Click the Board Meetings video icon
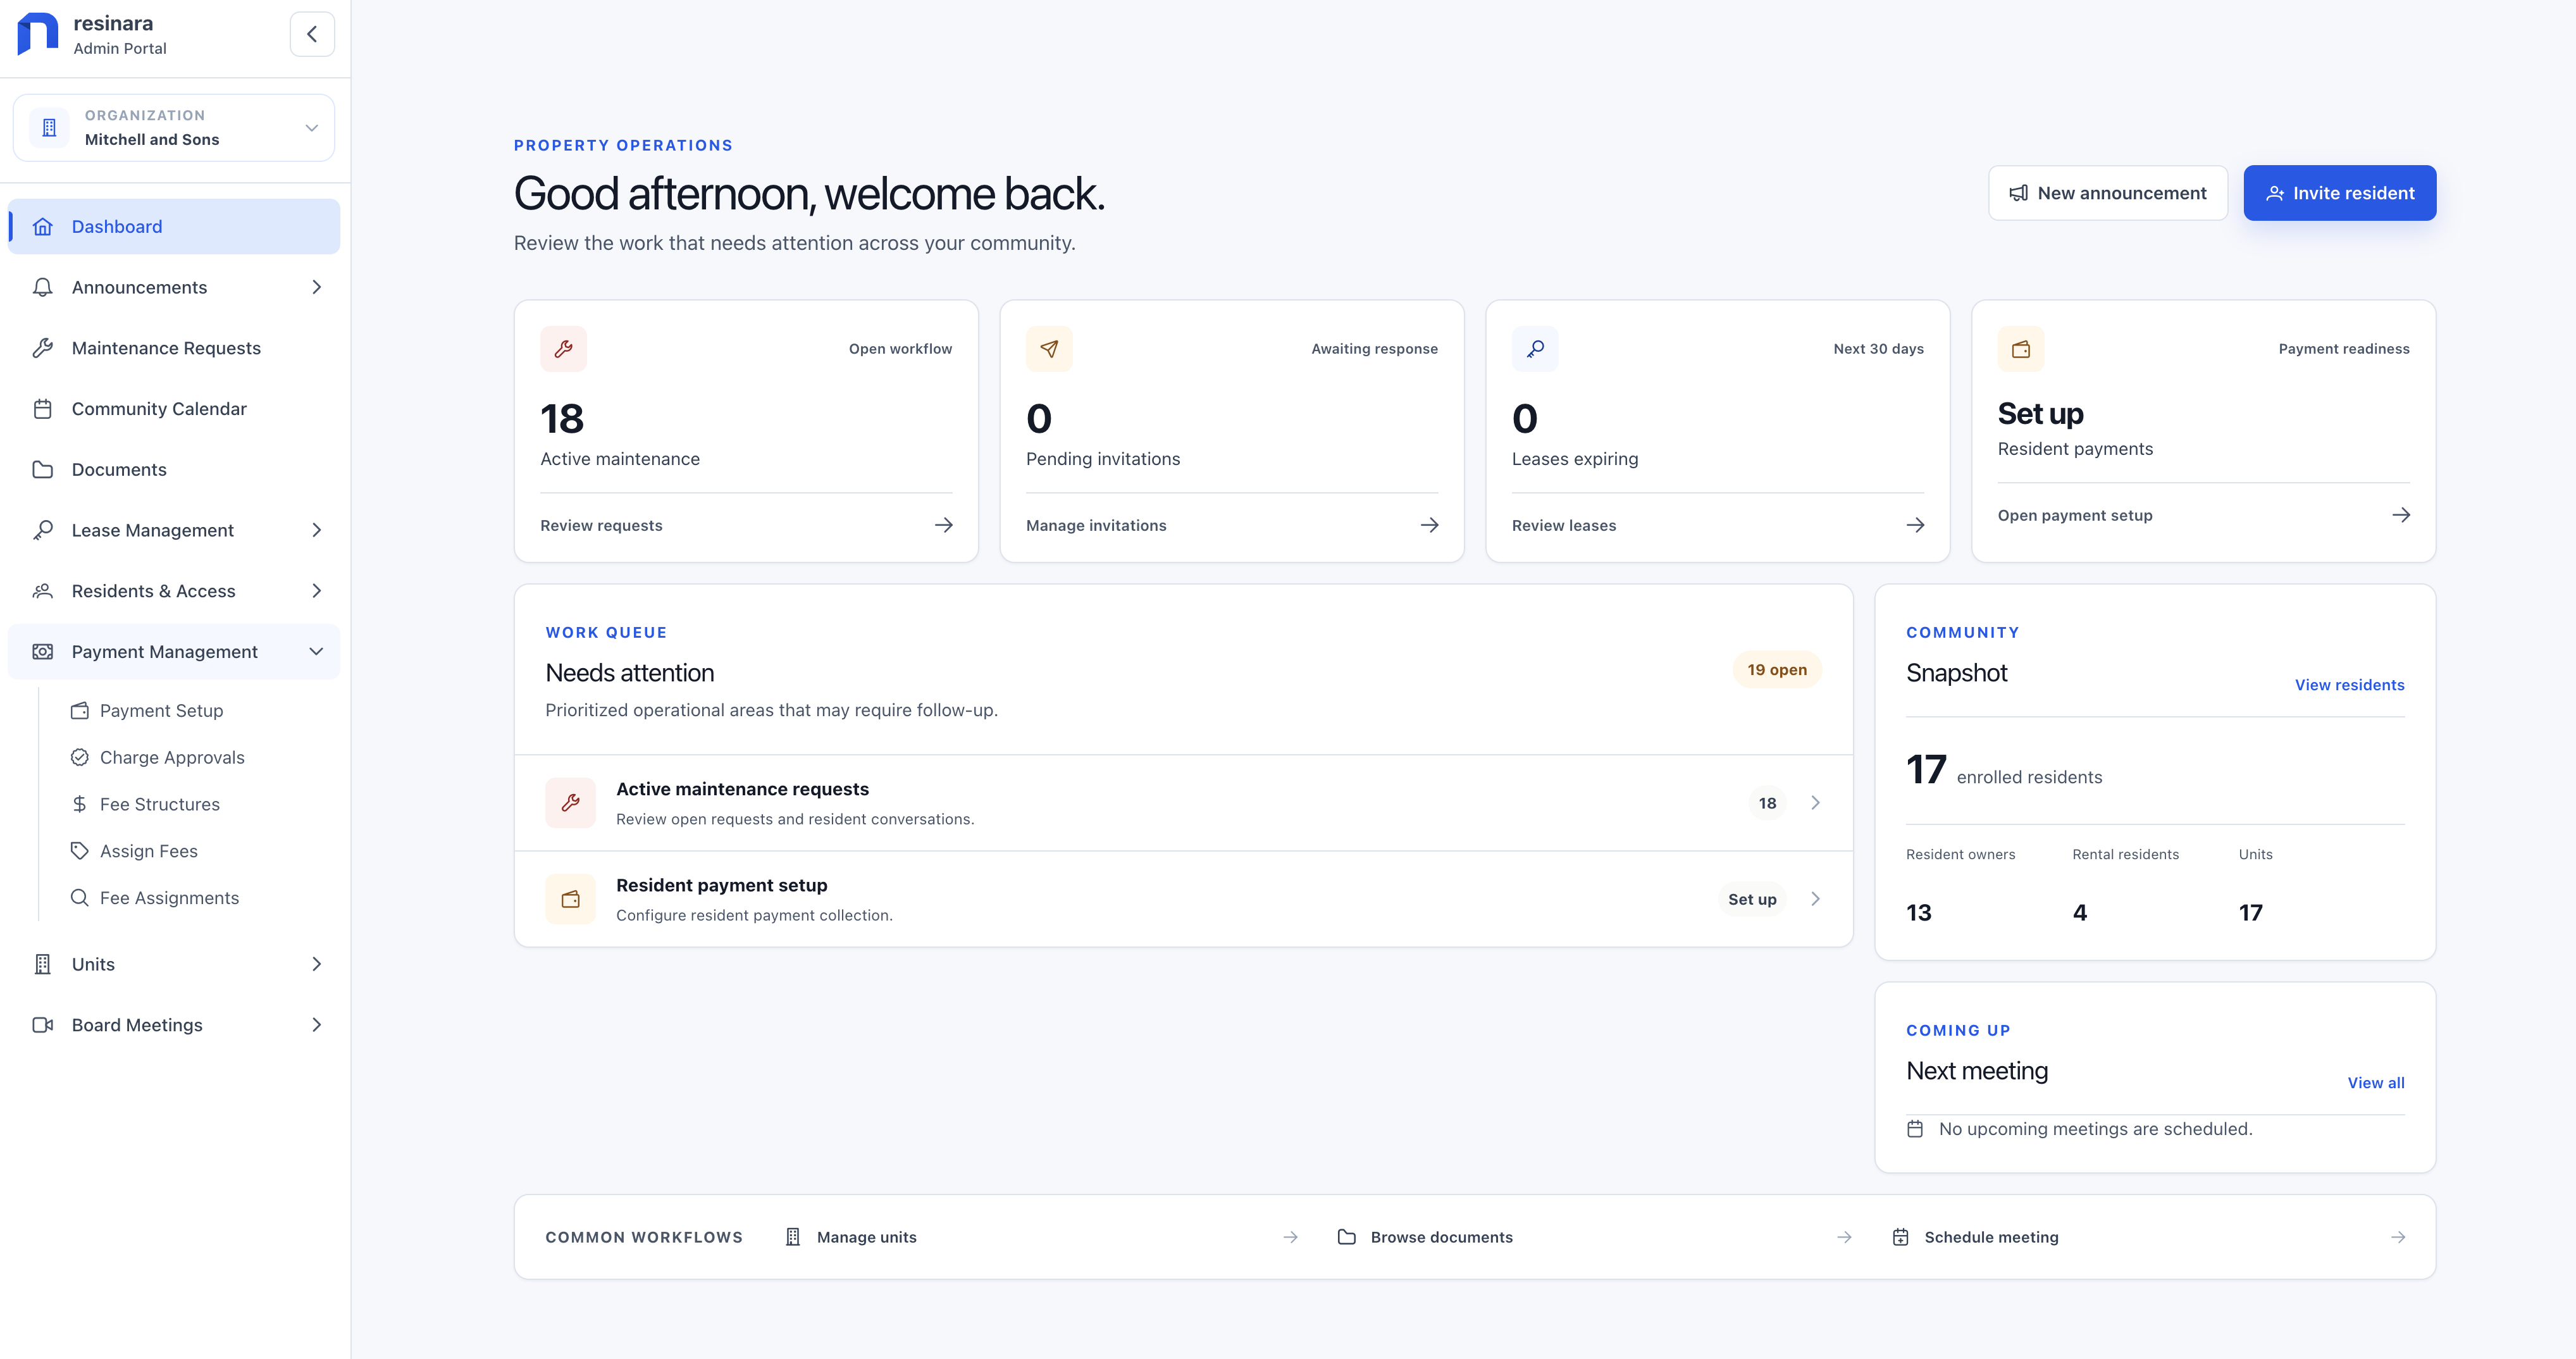Viewport: 2576px width, 1359px height. (x=43, y=1025)
